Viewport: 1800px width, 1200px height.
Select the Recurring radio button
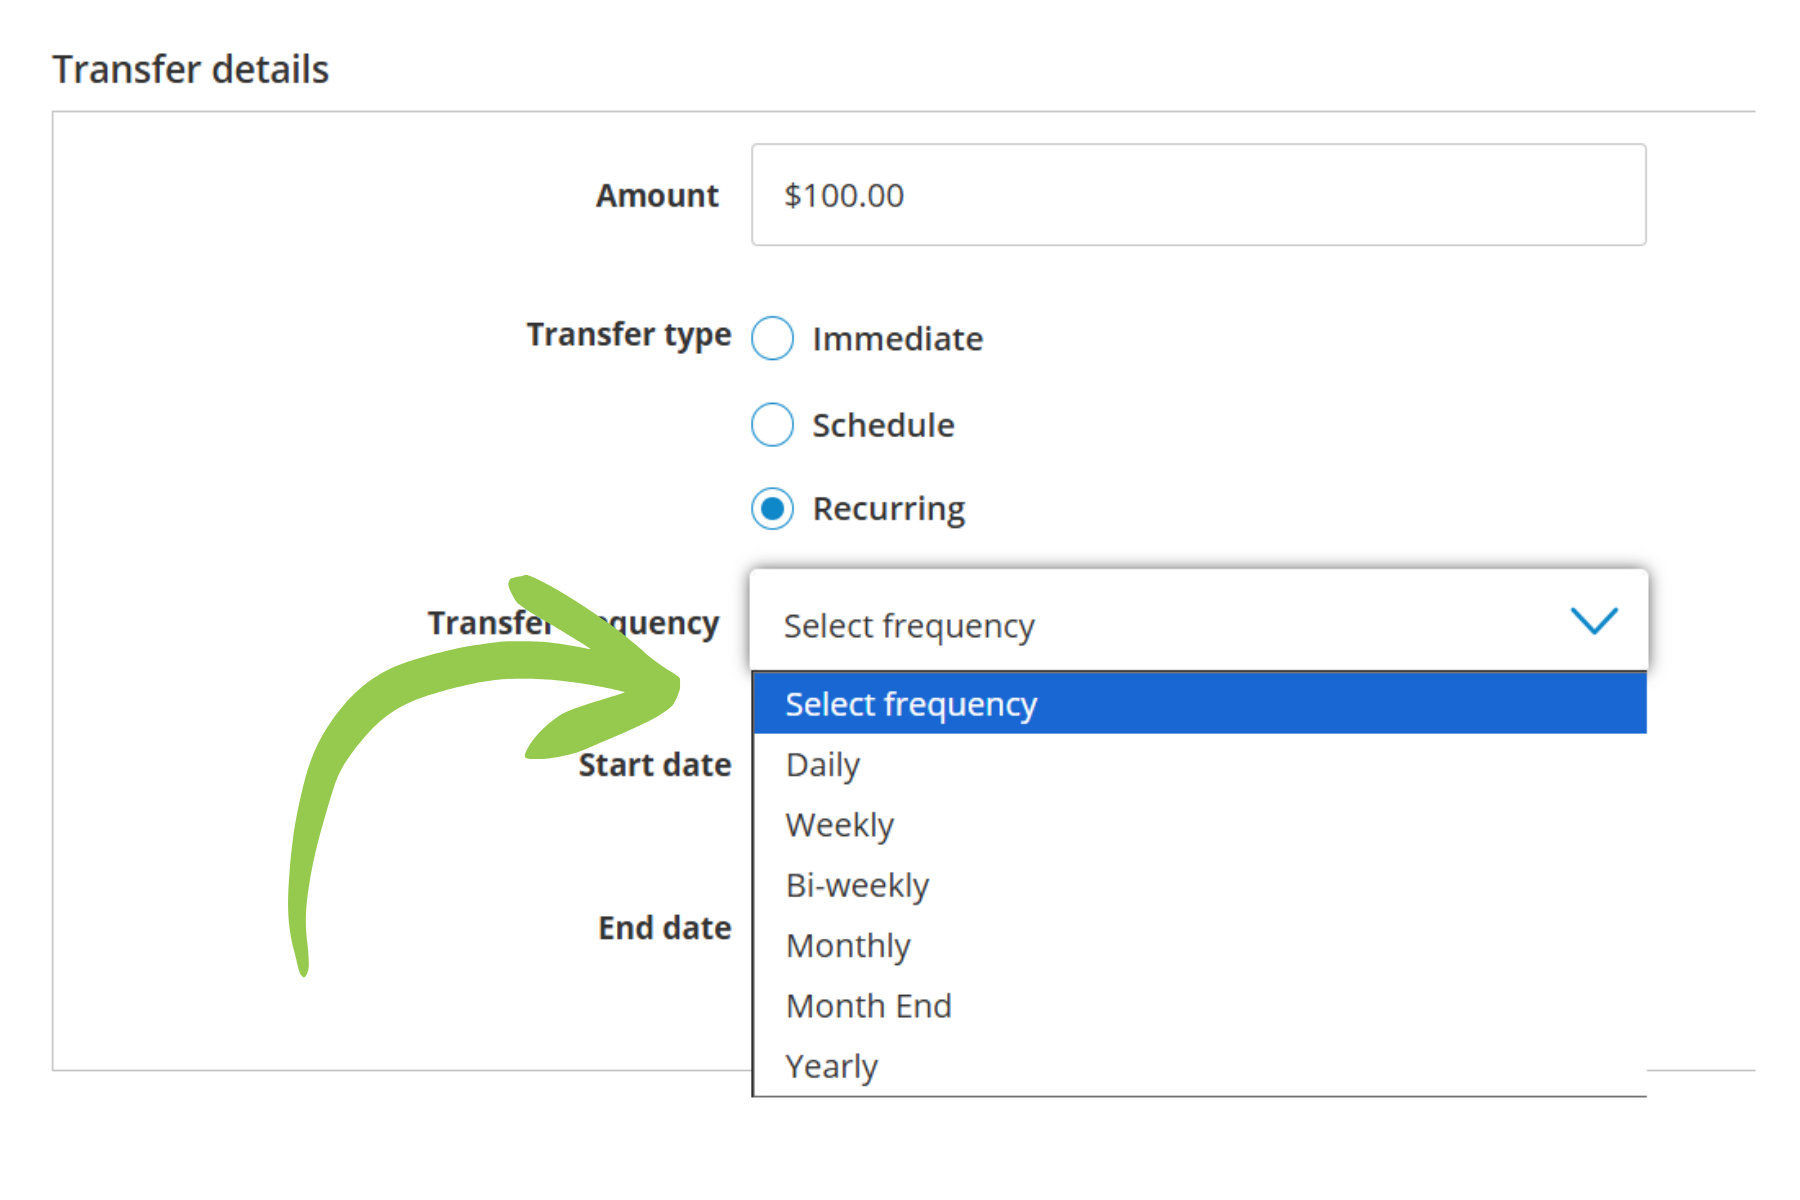pyautogui.click(x=772, y=509)
